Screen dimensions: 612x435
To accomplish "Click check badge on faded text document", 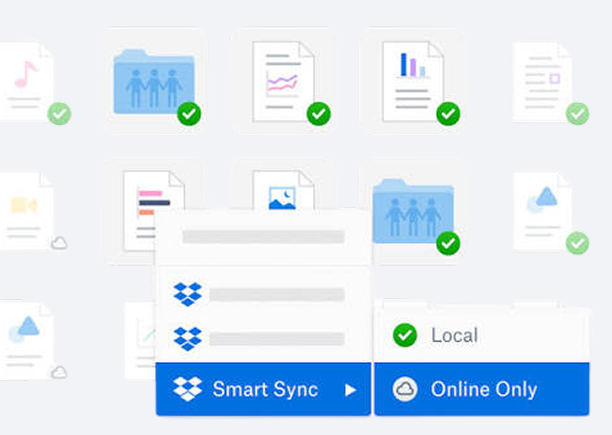I will 578,114.
